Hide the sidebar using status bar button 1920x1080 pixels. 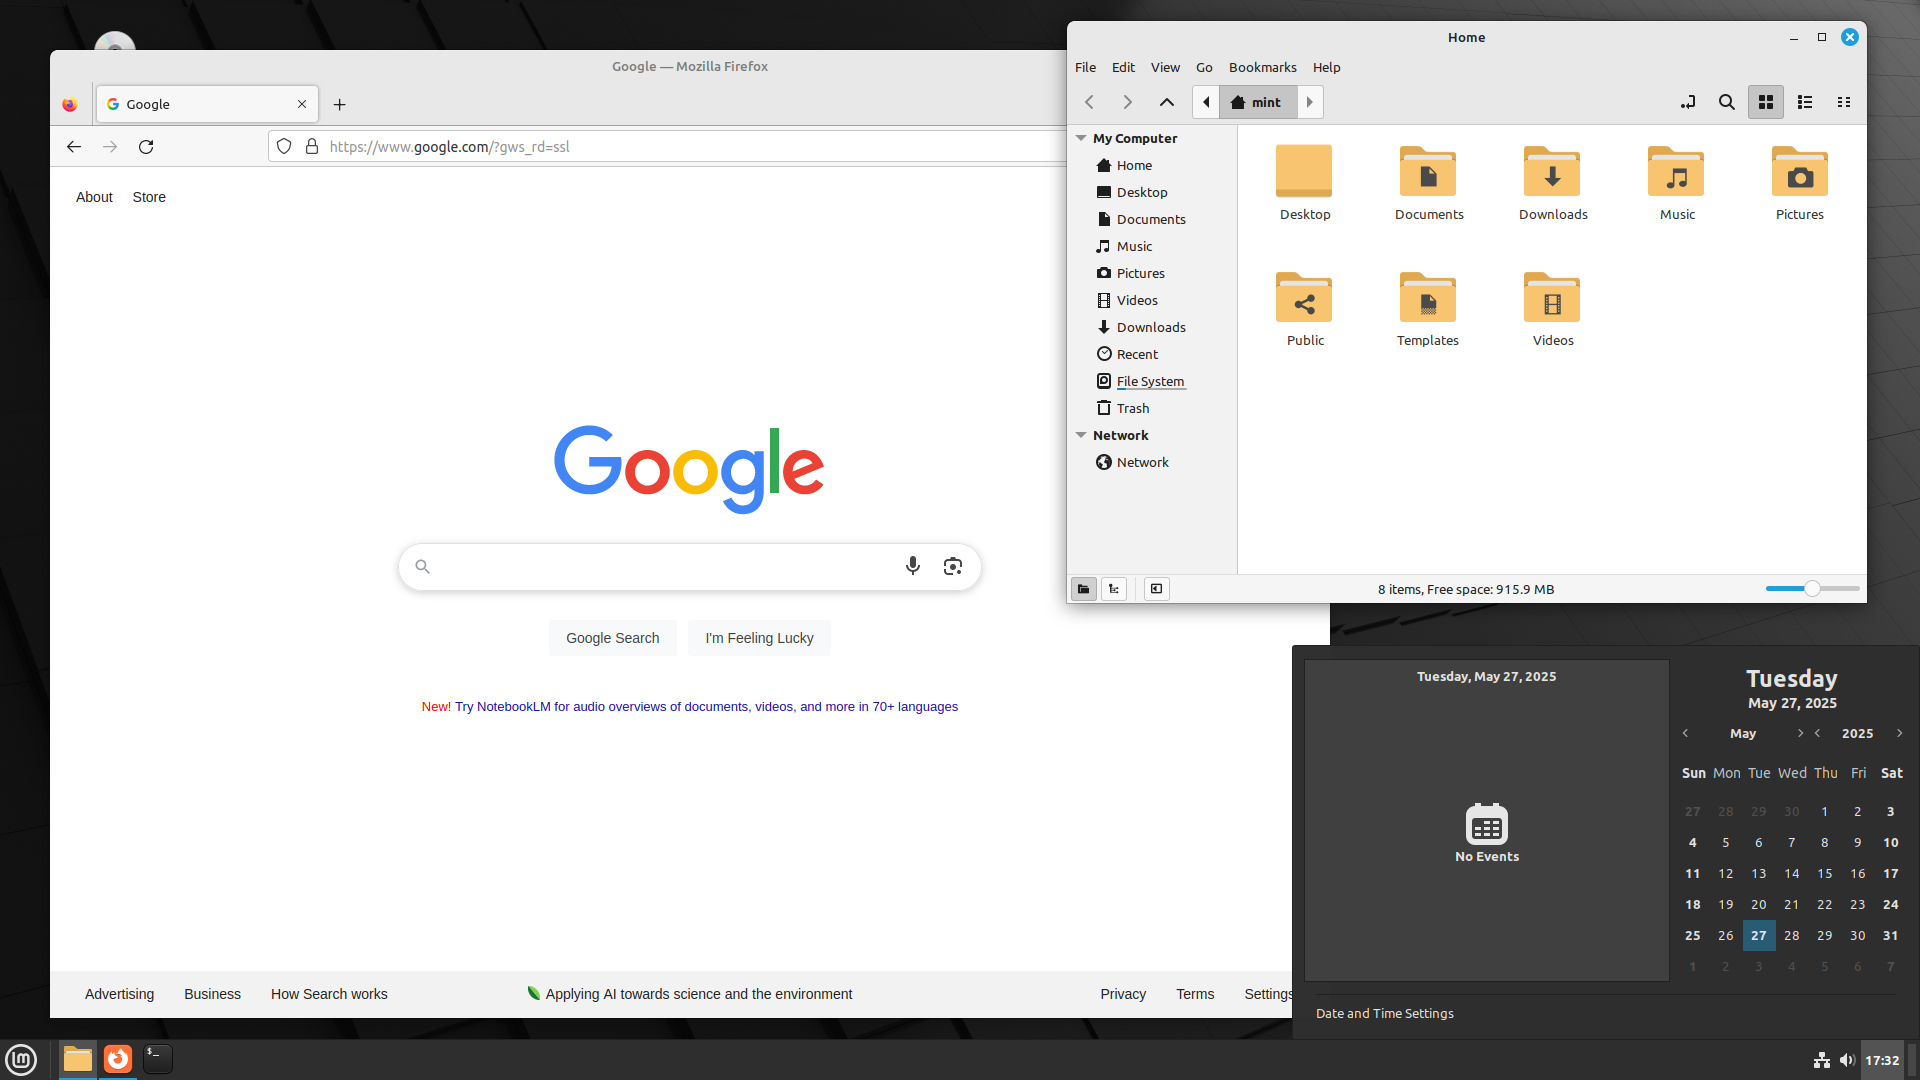(1157, 589)
